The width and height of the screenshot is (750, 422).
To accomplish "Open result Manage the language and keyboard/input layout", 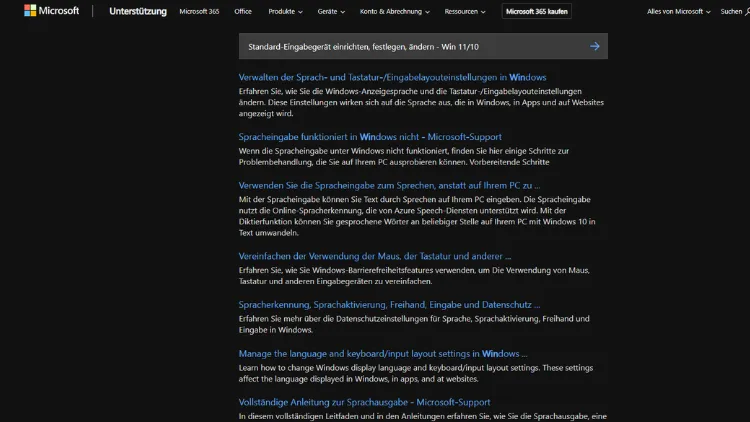I will point(383,354).
